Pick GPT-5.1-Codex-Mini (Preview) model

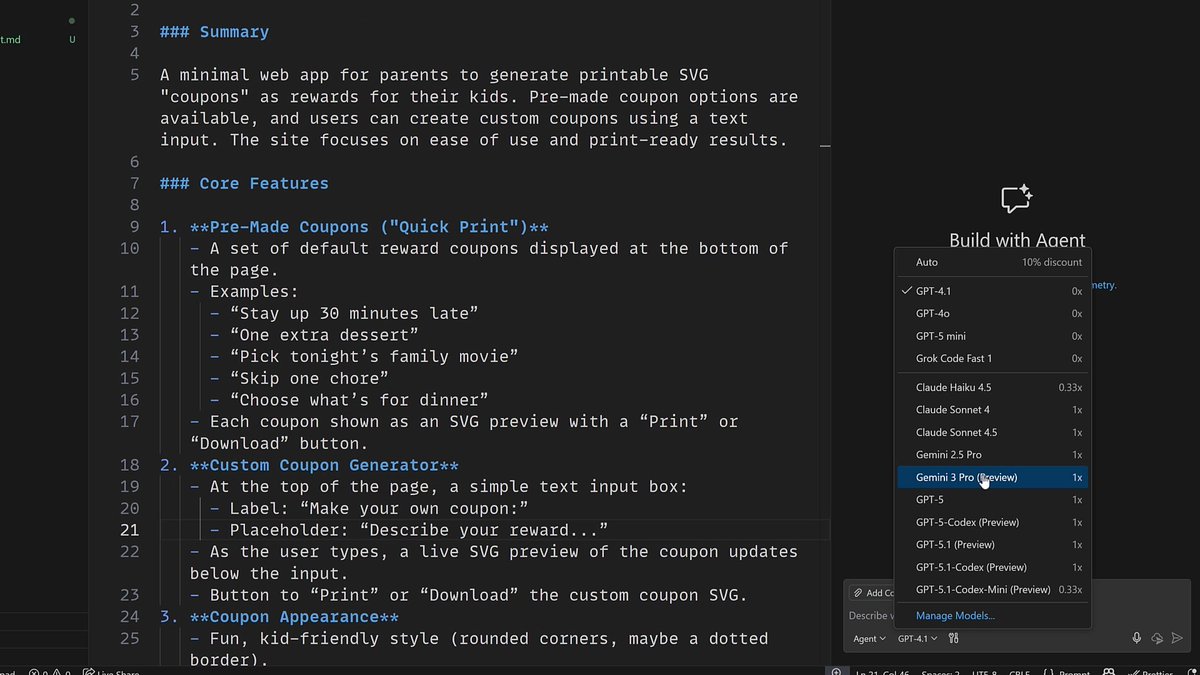(x=992, y=590)
